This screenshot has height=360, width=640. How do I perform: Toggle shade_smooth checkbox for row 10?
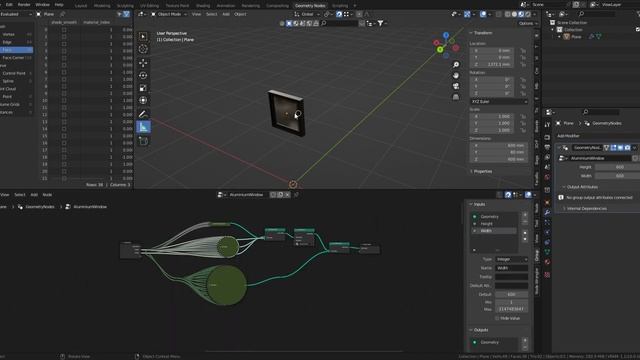click(64, 100)
